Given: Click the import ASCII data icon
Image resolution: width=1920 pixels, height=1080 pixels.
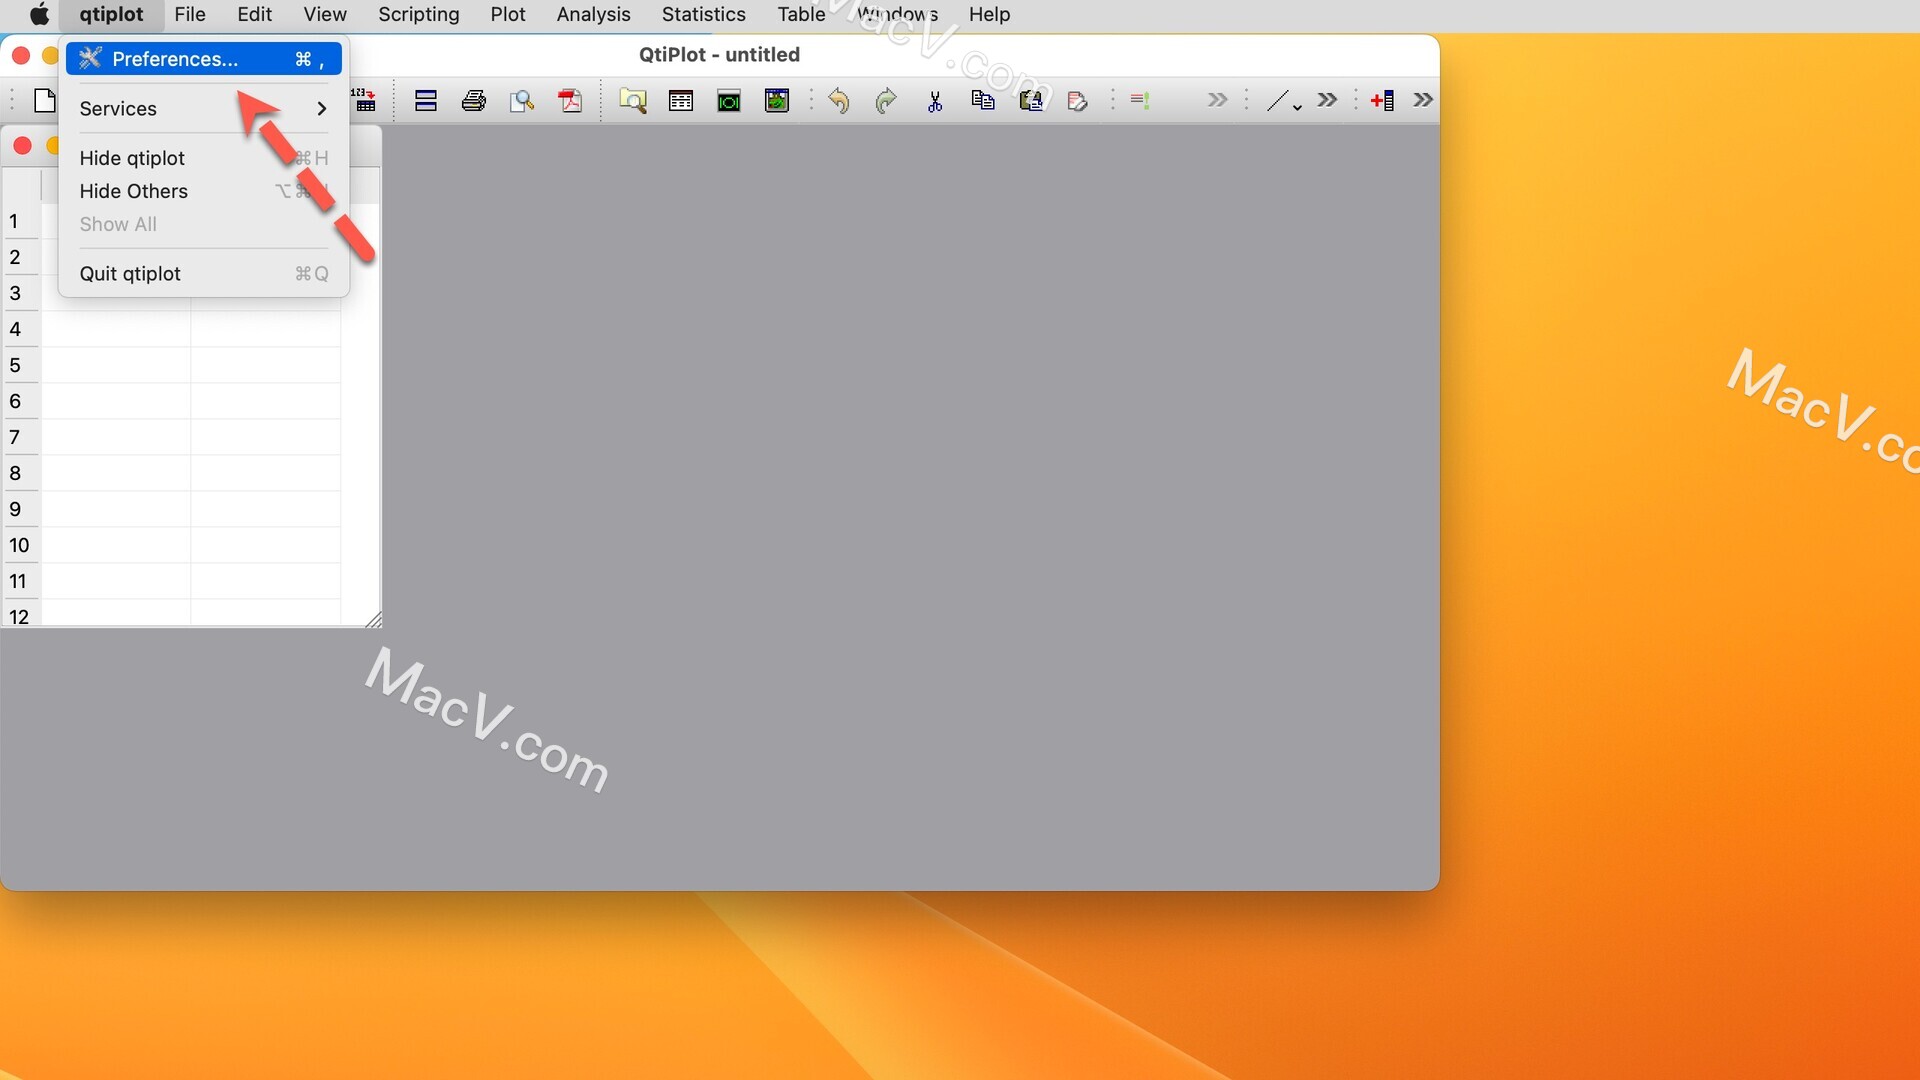Looking at the screenshot, I should (x=364, y=100).
